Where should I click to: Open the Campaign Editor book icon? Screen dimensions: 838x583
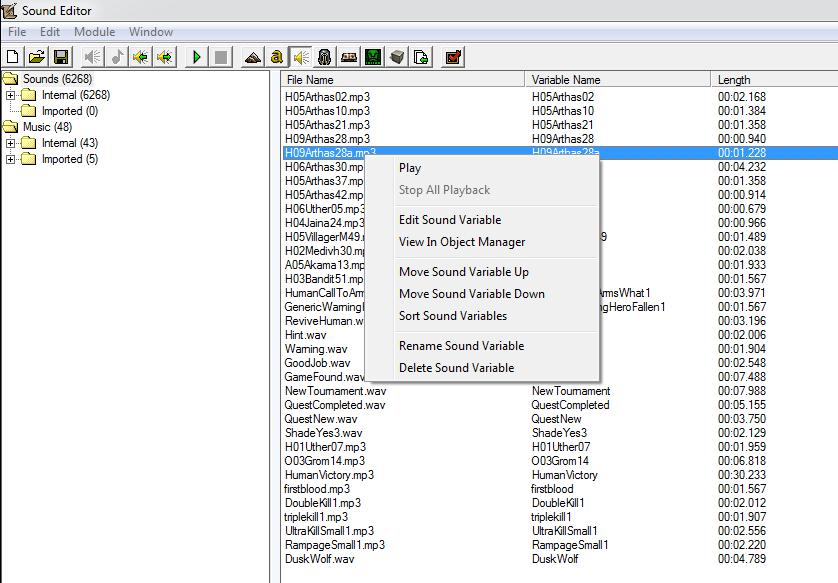(349, 57)
